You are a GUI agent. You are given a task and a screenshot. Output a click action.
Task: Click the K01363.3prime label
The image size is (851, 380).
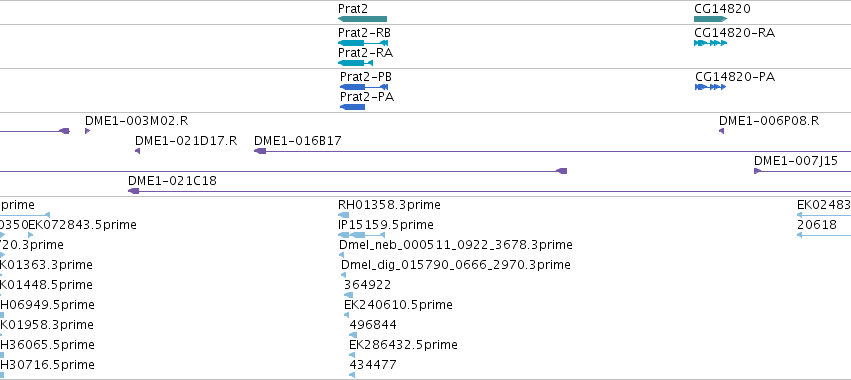tap(46, 265)
